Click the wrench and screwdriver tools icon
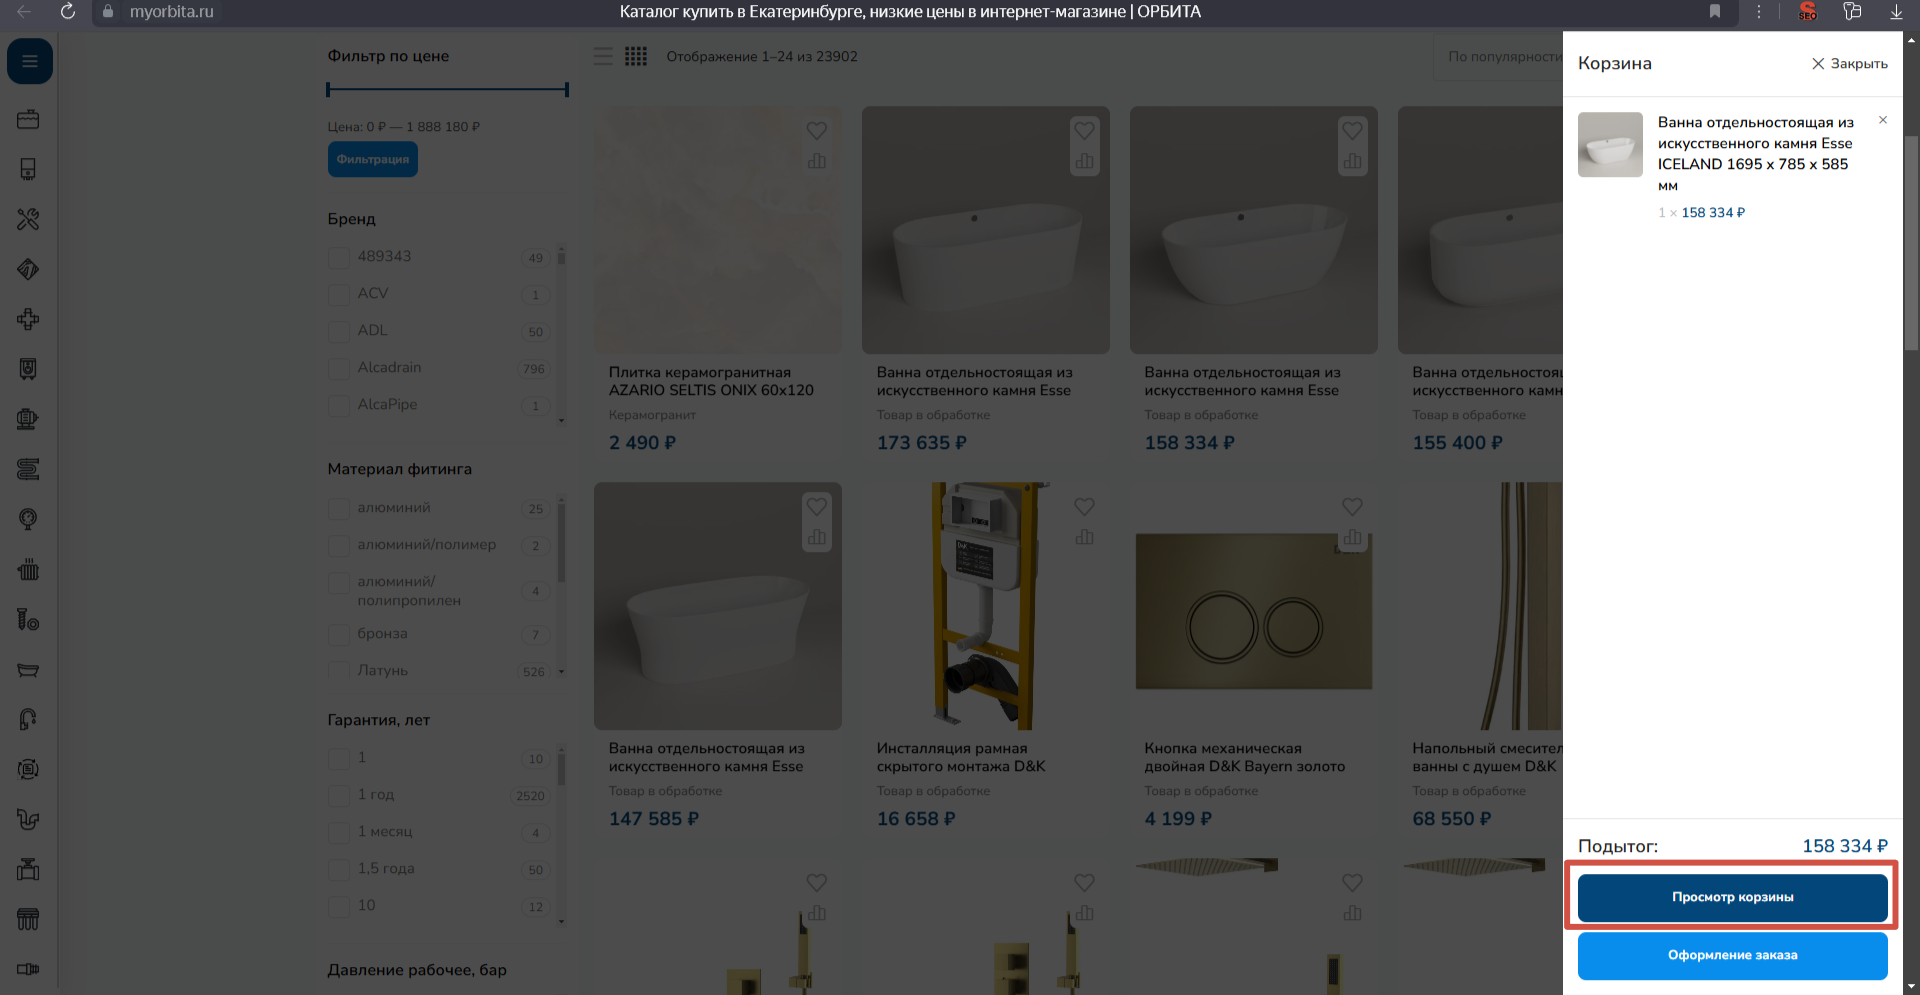Screen dimensions: 1920x995 (x=28, y=219)
